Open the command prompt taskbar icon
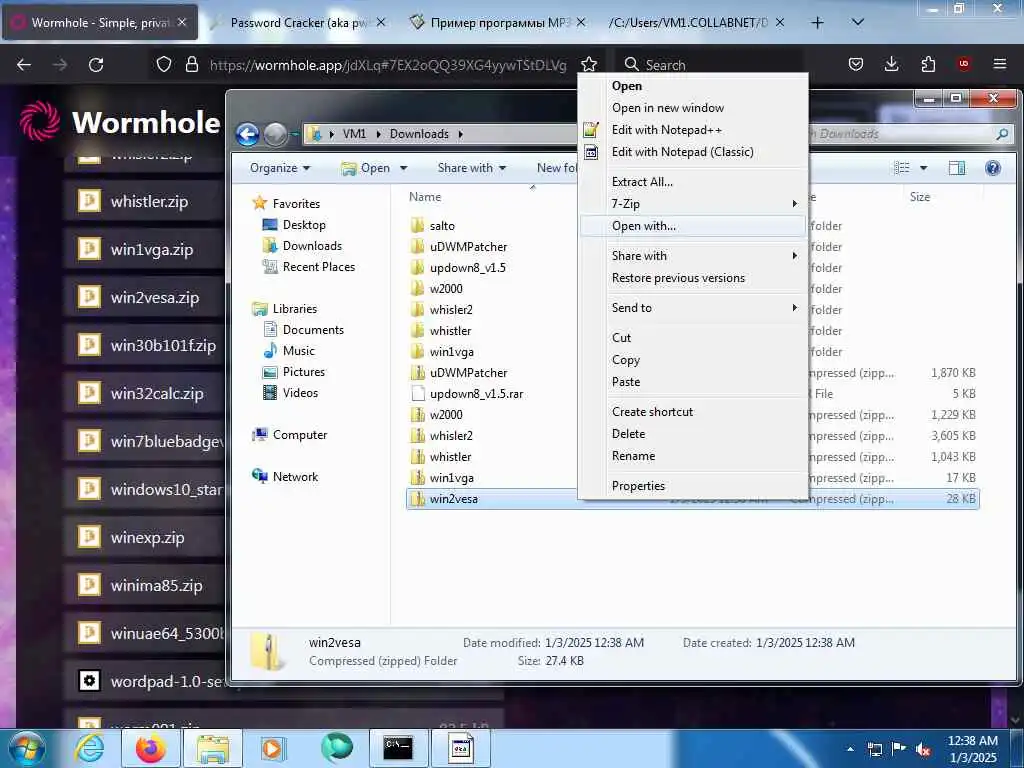The image size is (1024, 768). click(398, 748)
